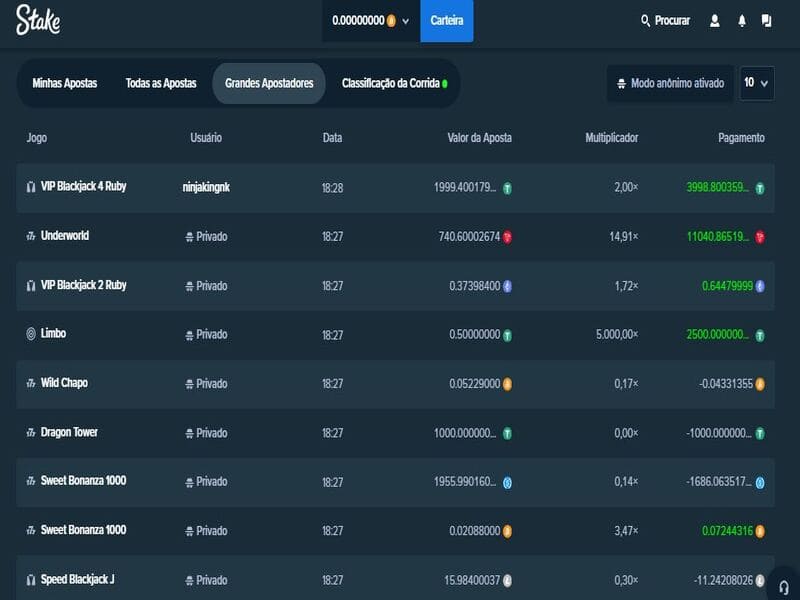Click the Multiplicador column header

point(612,138)
